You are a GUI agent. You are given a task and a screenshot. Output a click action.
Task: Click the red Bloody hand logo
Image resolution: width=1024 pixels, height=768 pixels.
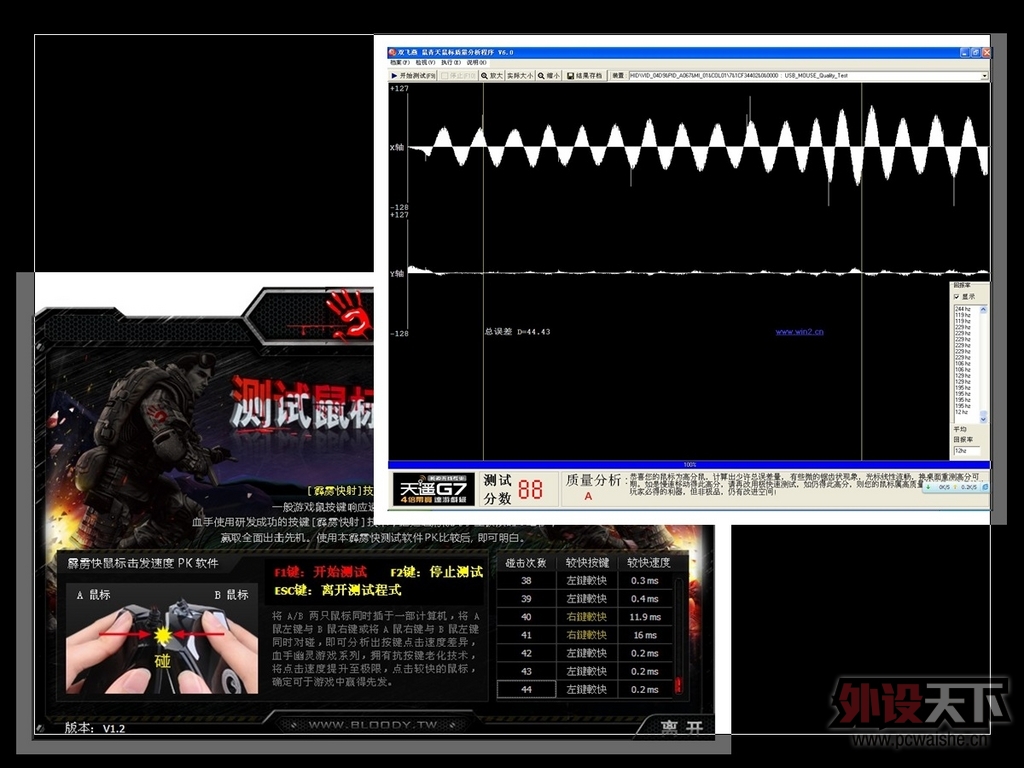350,315
